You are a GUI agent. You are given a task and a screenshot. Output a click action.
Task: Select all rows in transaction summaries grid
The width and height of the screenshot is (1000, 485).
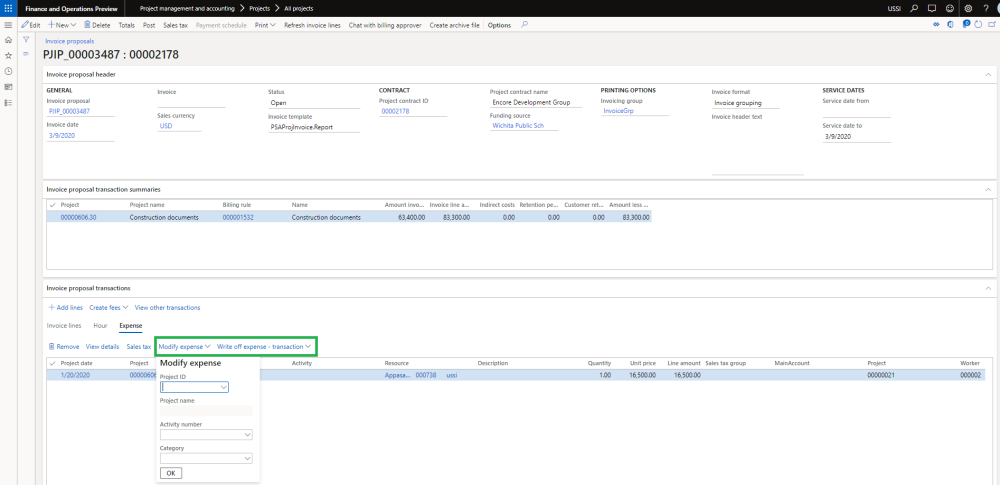click(x=53, y=205)
